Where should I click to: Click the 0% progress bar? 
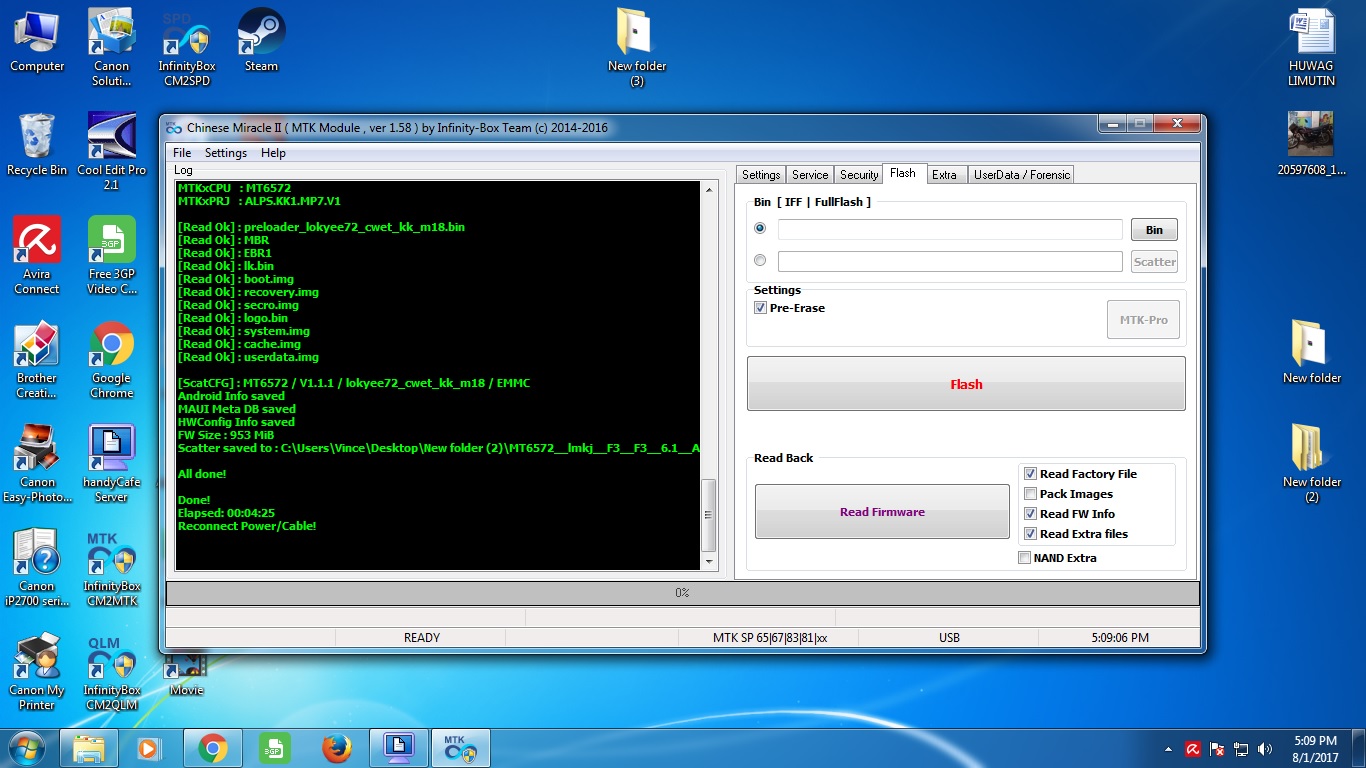682,593
